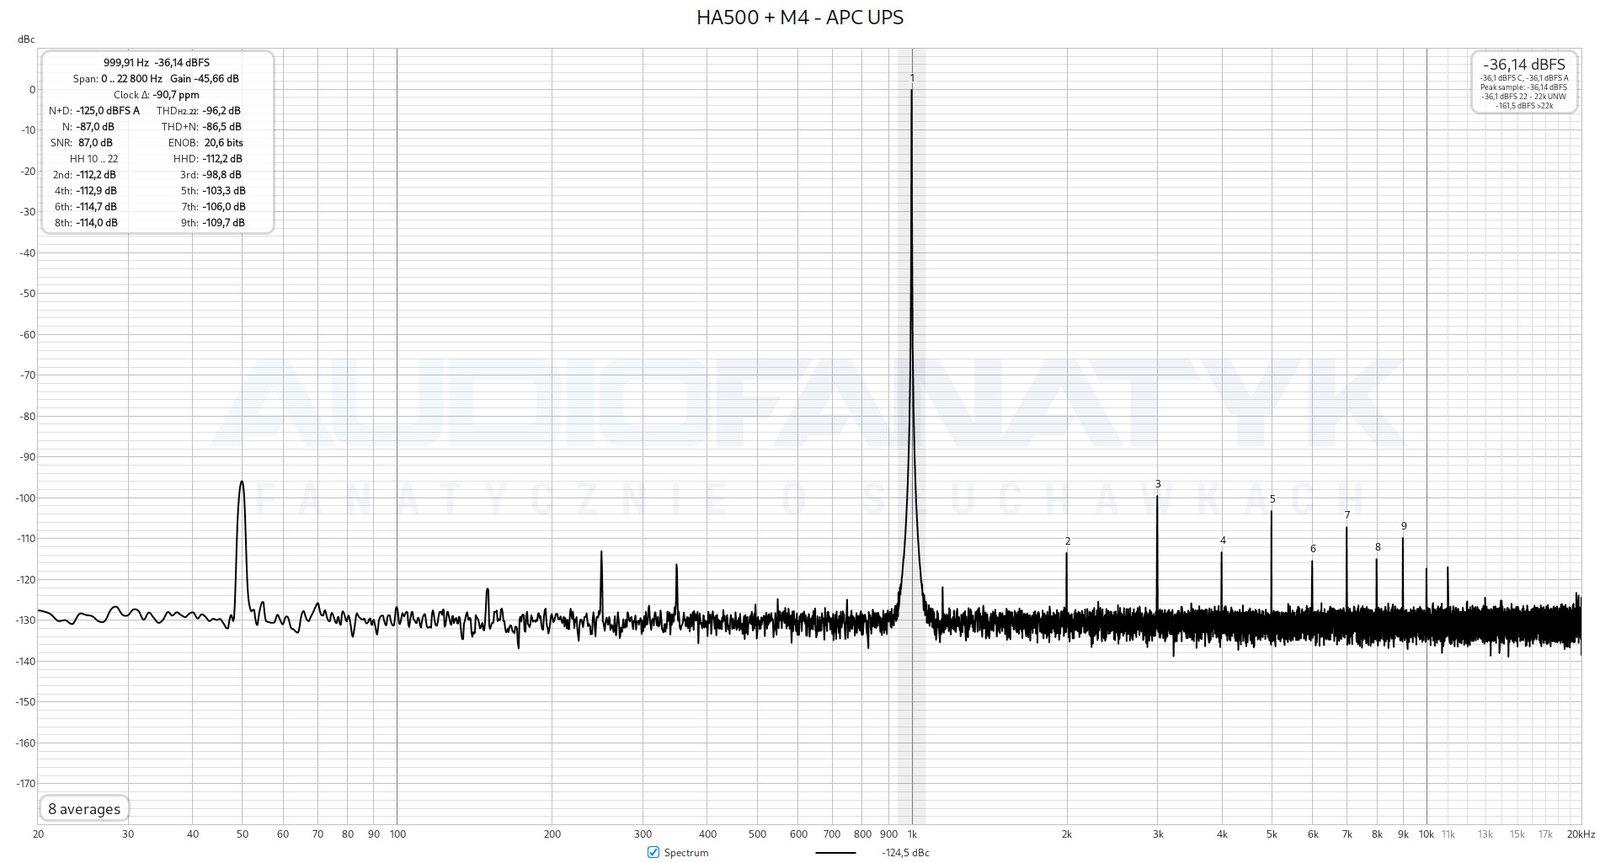Select the fundamental peak marker labeled 1
This screenshot has height=862, width=1600.
click(x=912, y=78)
